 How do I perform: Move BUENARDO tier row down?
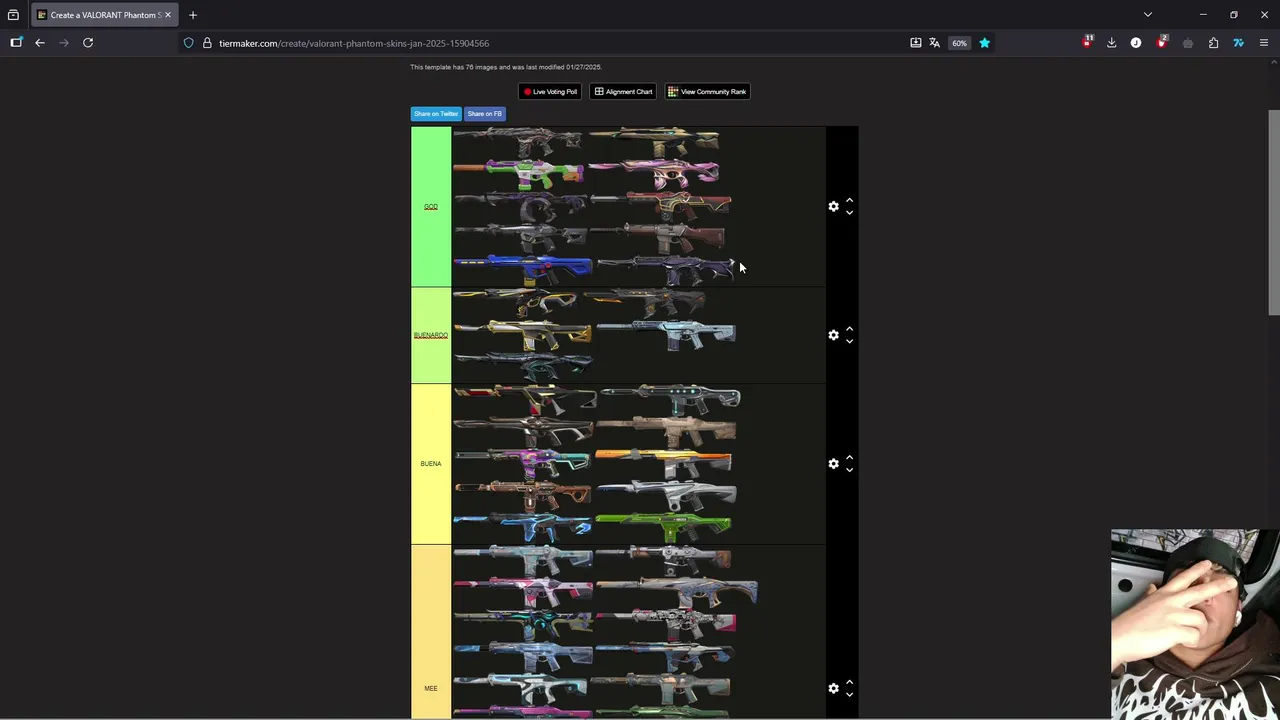pyautogui.click(x=849, y=341)
